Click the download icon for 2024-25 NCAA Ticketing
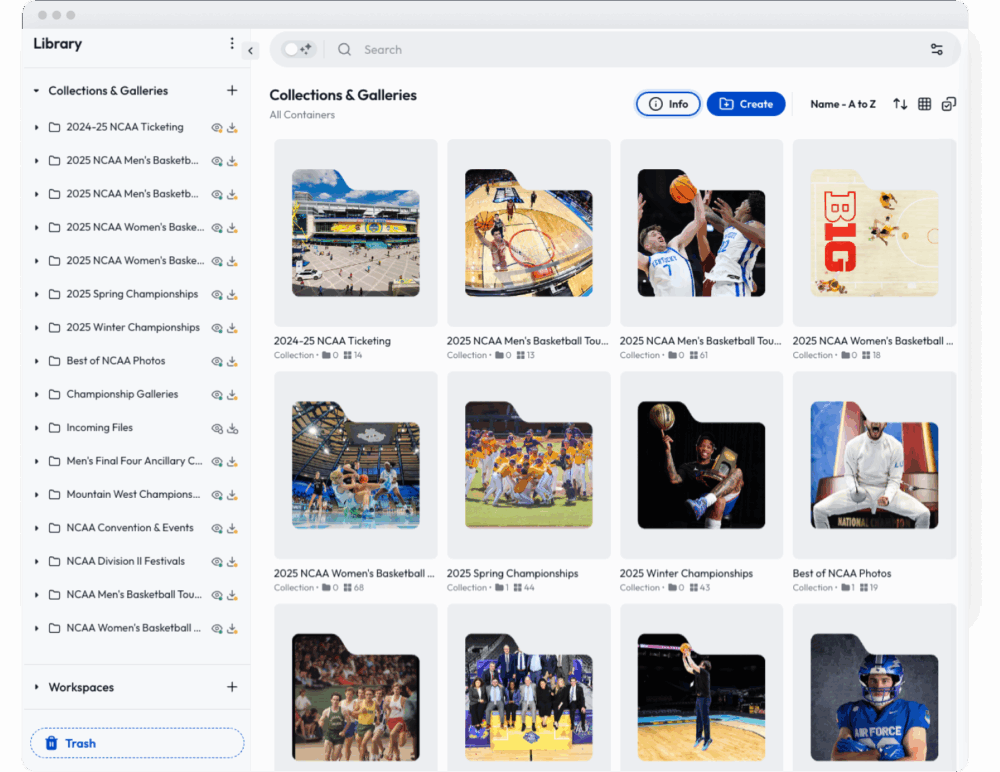This screenshot has width=1000, height=772. (x=231, y=127)
